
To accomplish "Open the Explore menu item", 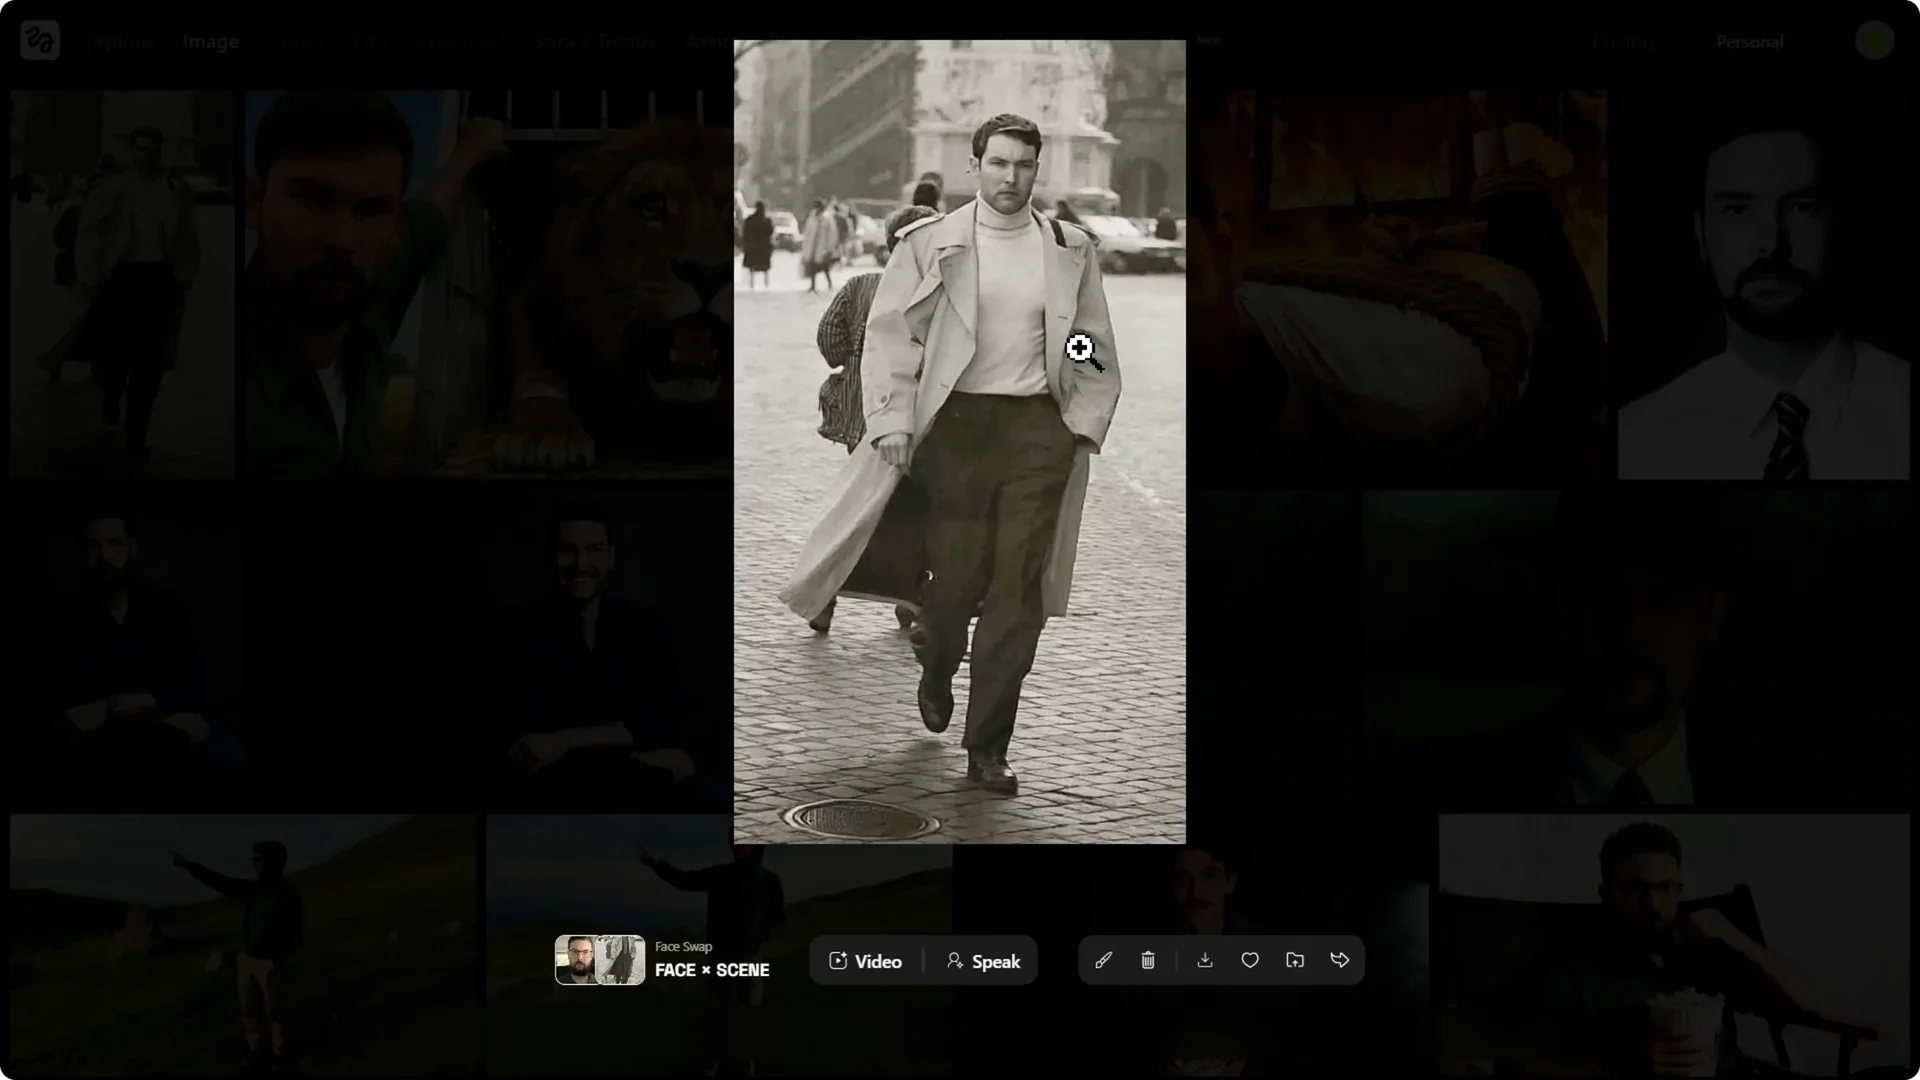I will click(118, 42).
